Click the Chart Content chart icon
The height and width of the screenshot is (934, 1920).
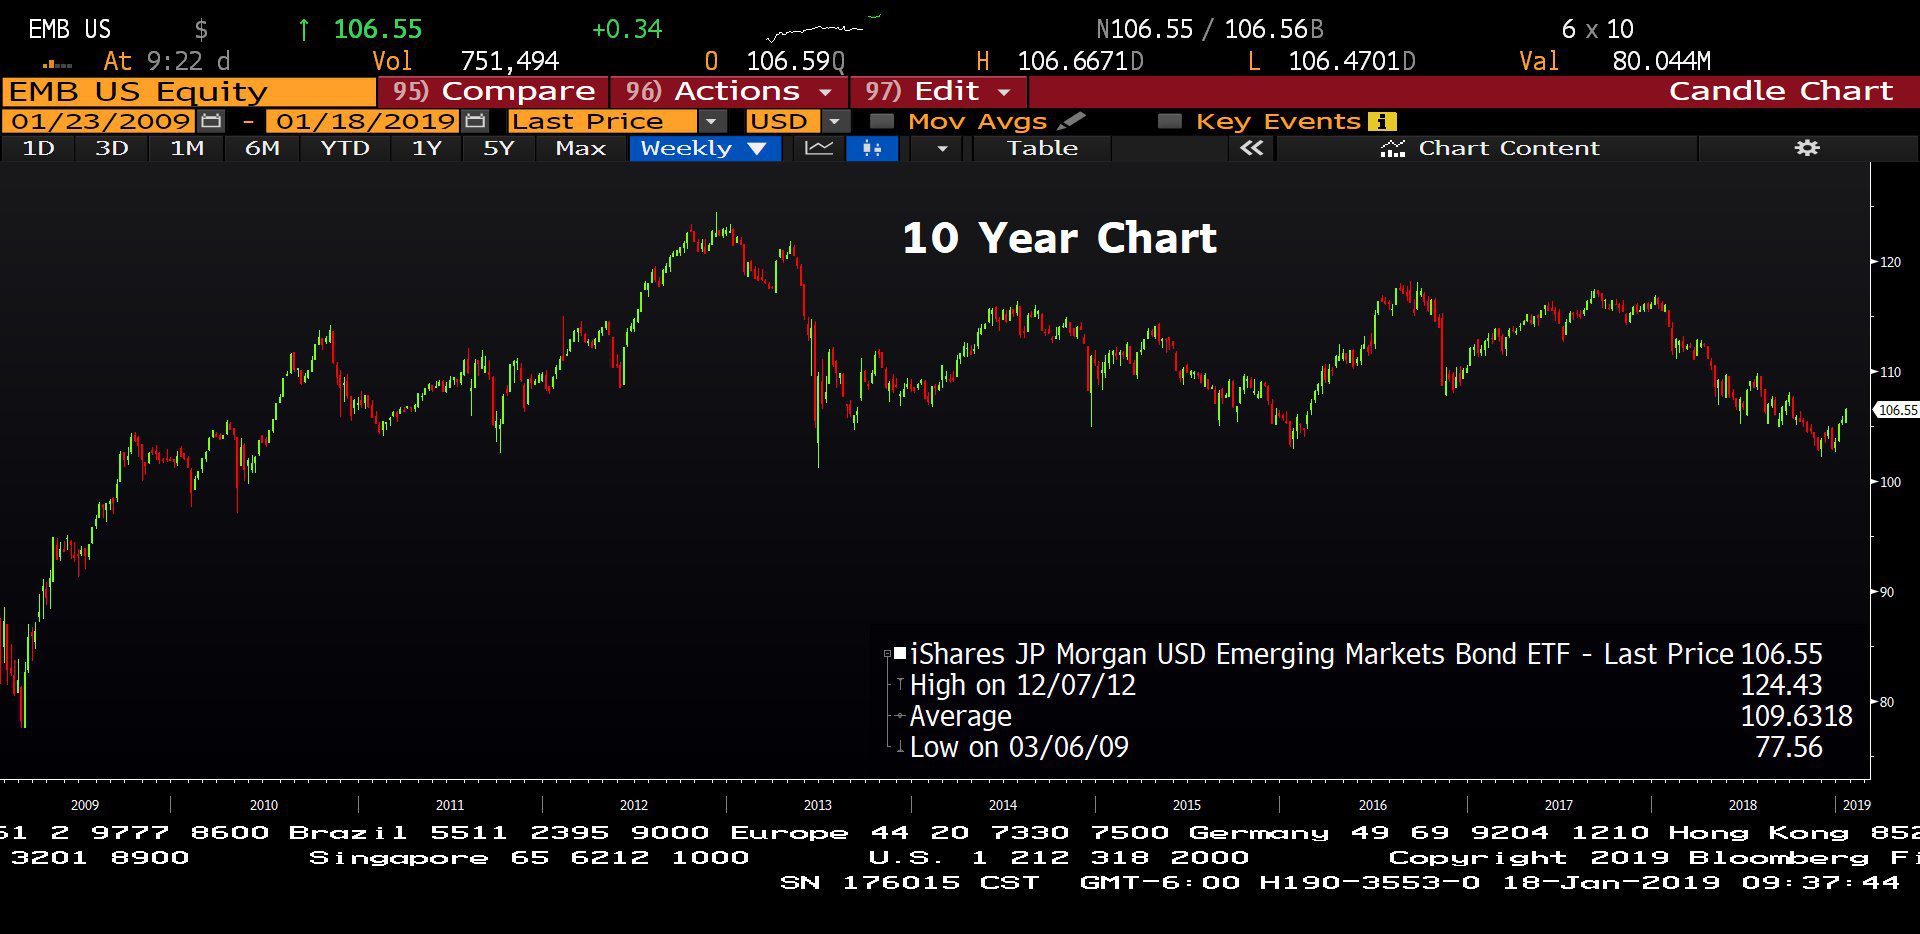[x=1392, y=149]
